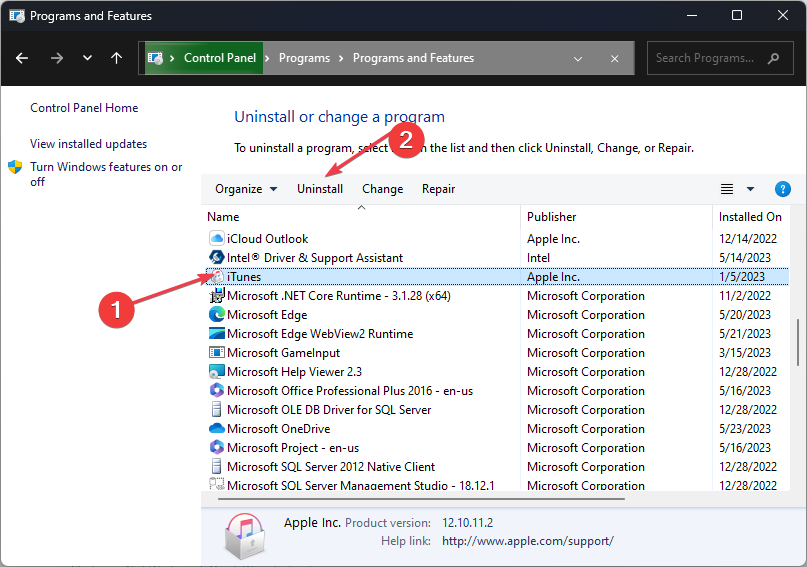The image size is (807, 567).
Task: Open Turn Windows features on or off
Action: click(x=106, y=174)
